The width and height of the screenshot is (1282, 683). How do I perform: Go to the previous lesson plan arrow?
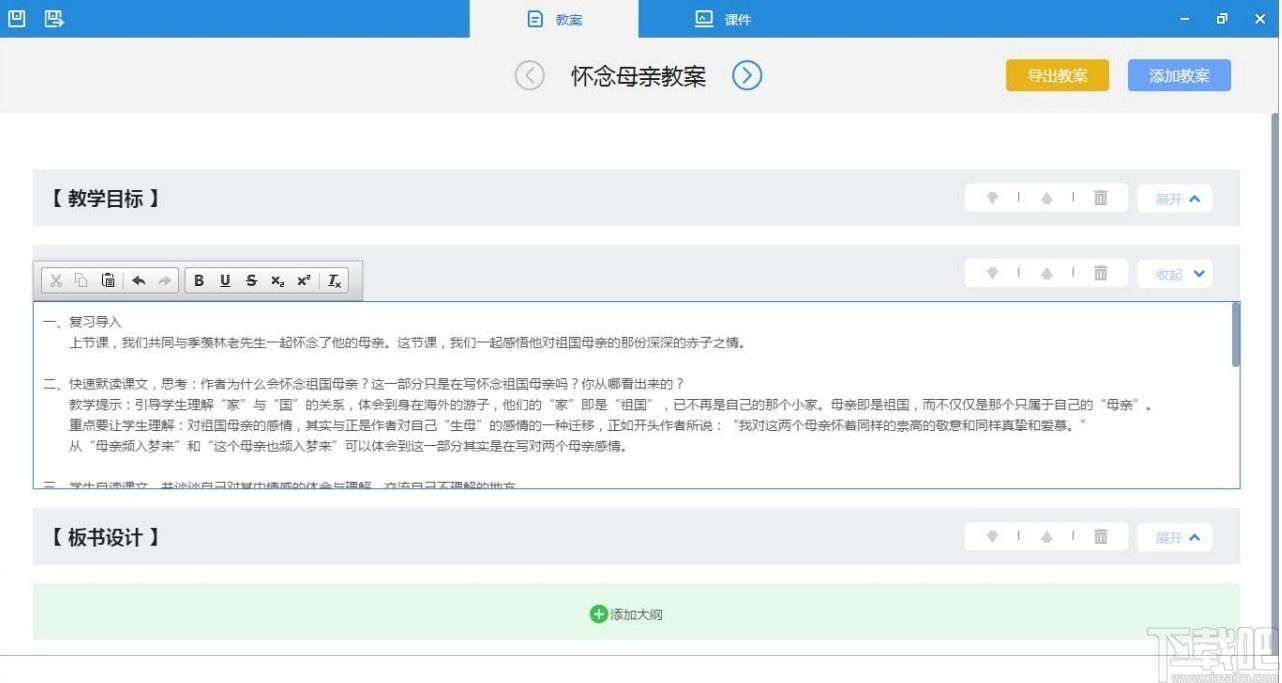(530, 76)
